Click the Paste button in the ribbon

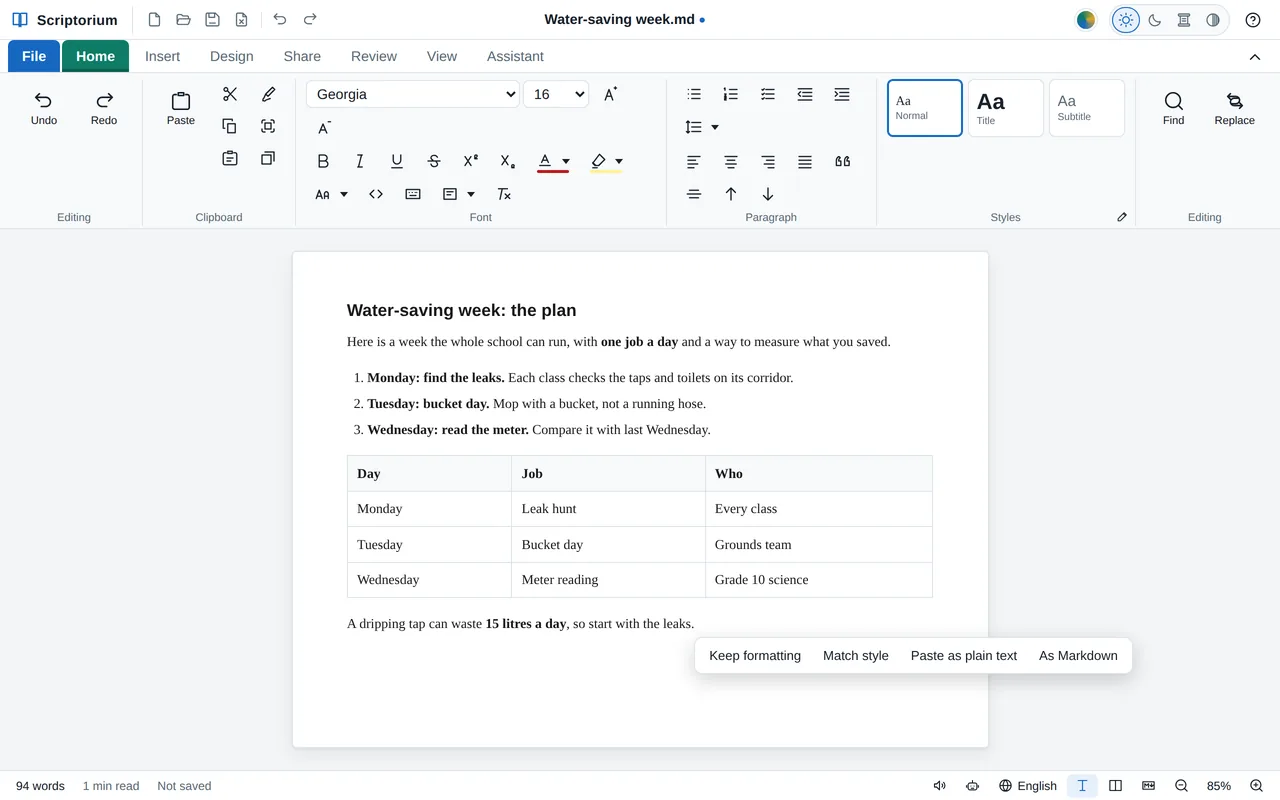coord(181,107)
